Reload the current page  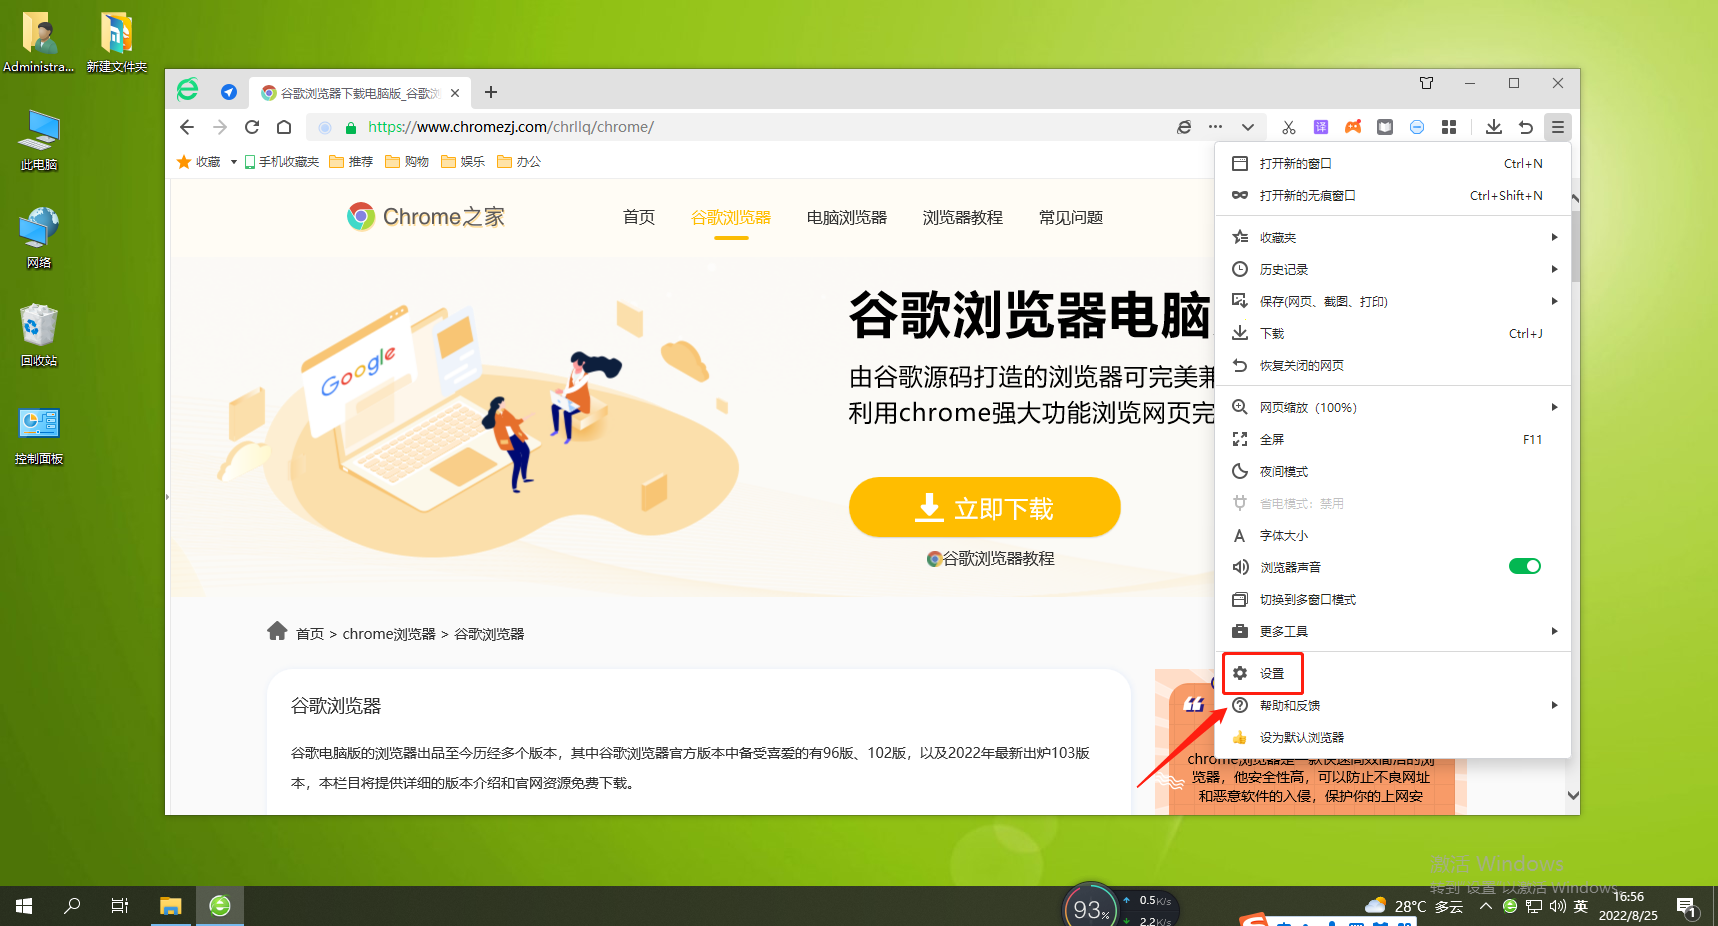252,127
